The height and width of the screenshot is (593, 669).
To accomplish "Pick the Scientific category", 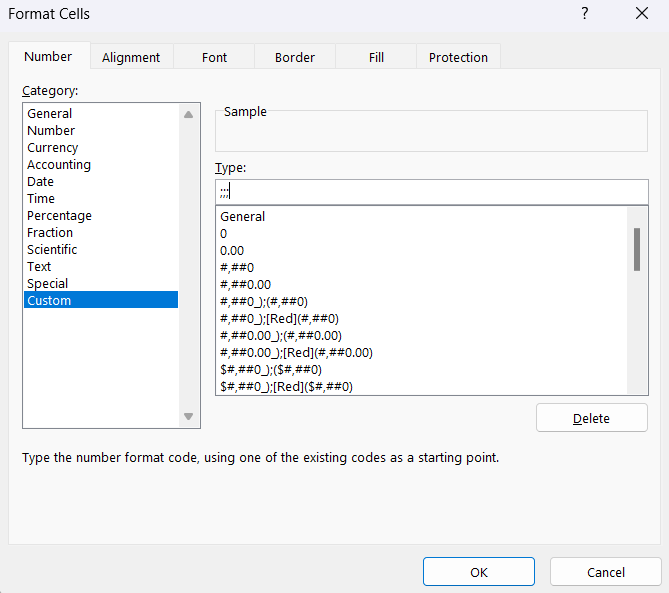I will 52,250.
